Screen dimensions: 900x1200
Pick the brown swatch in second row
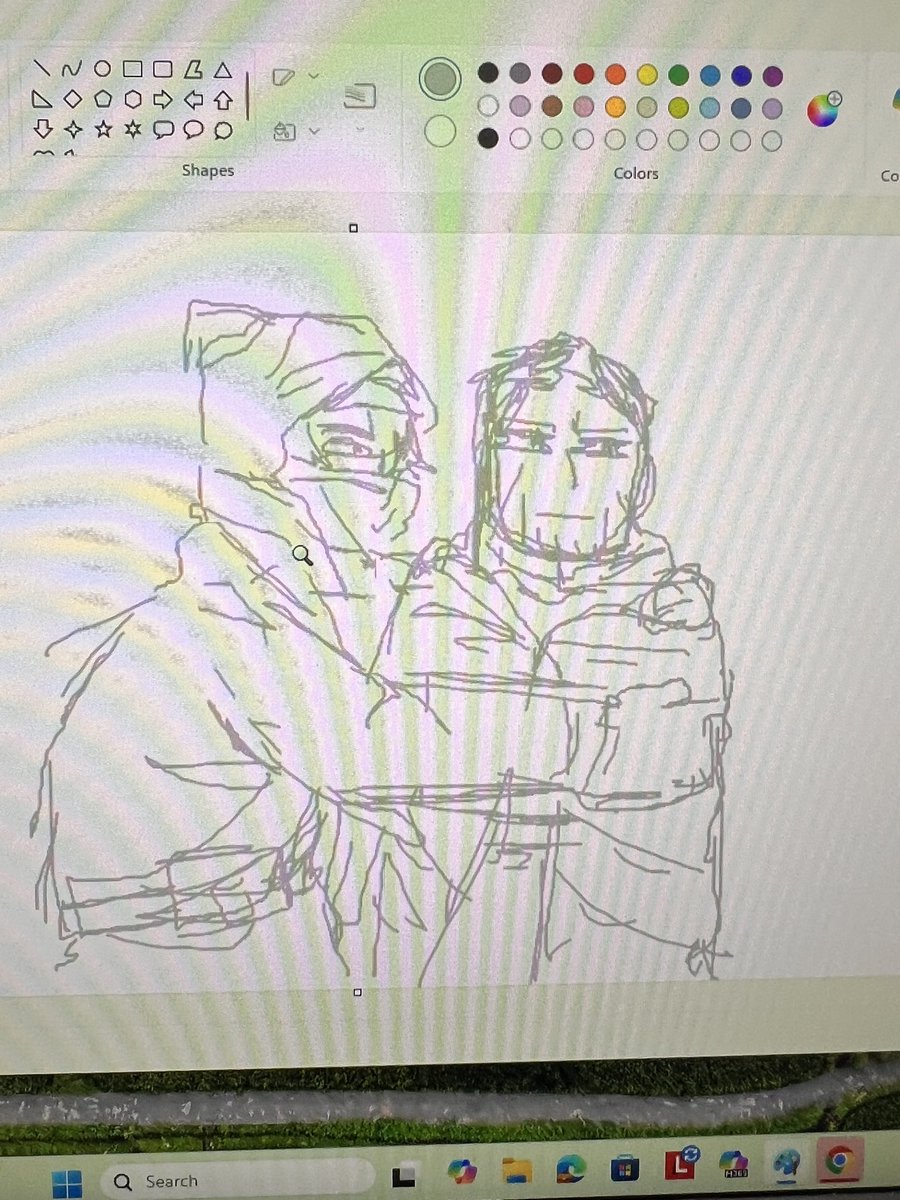click(x=552, y=106)
